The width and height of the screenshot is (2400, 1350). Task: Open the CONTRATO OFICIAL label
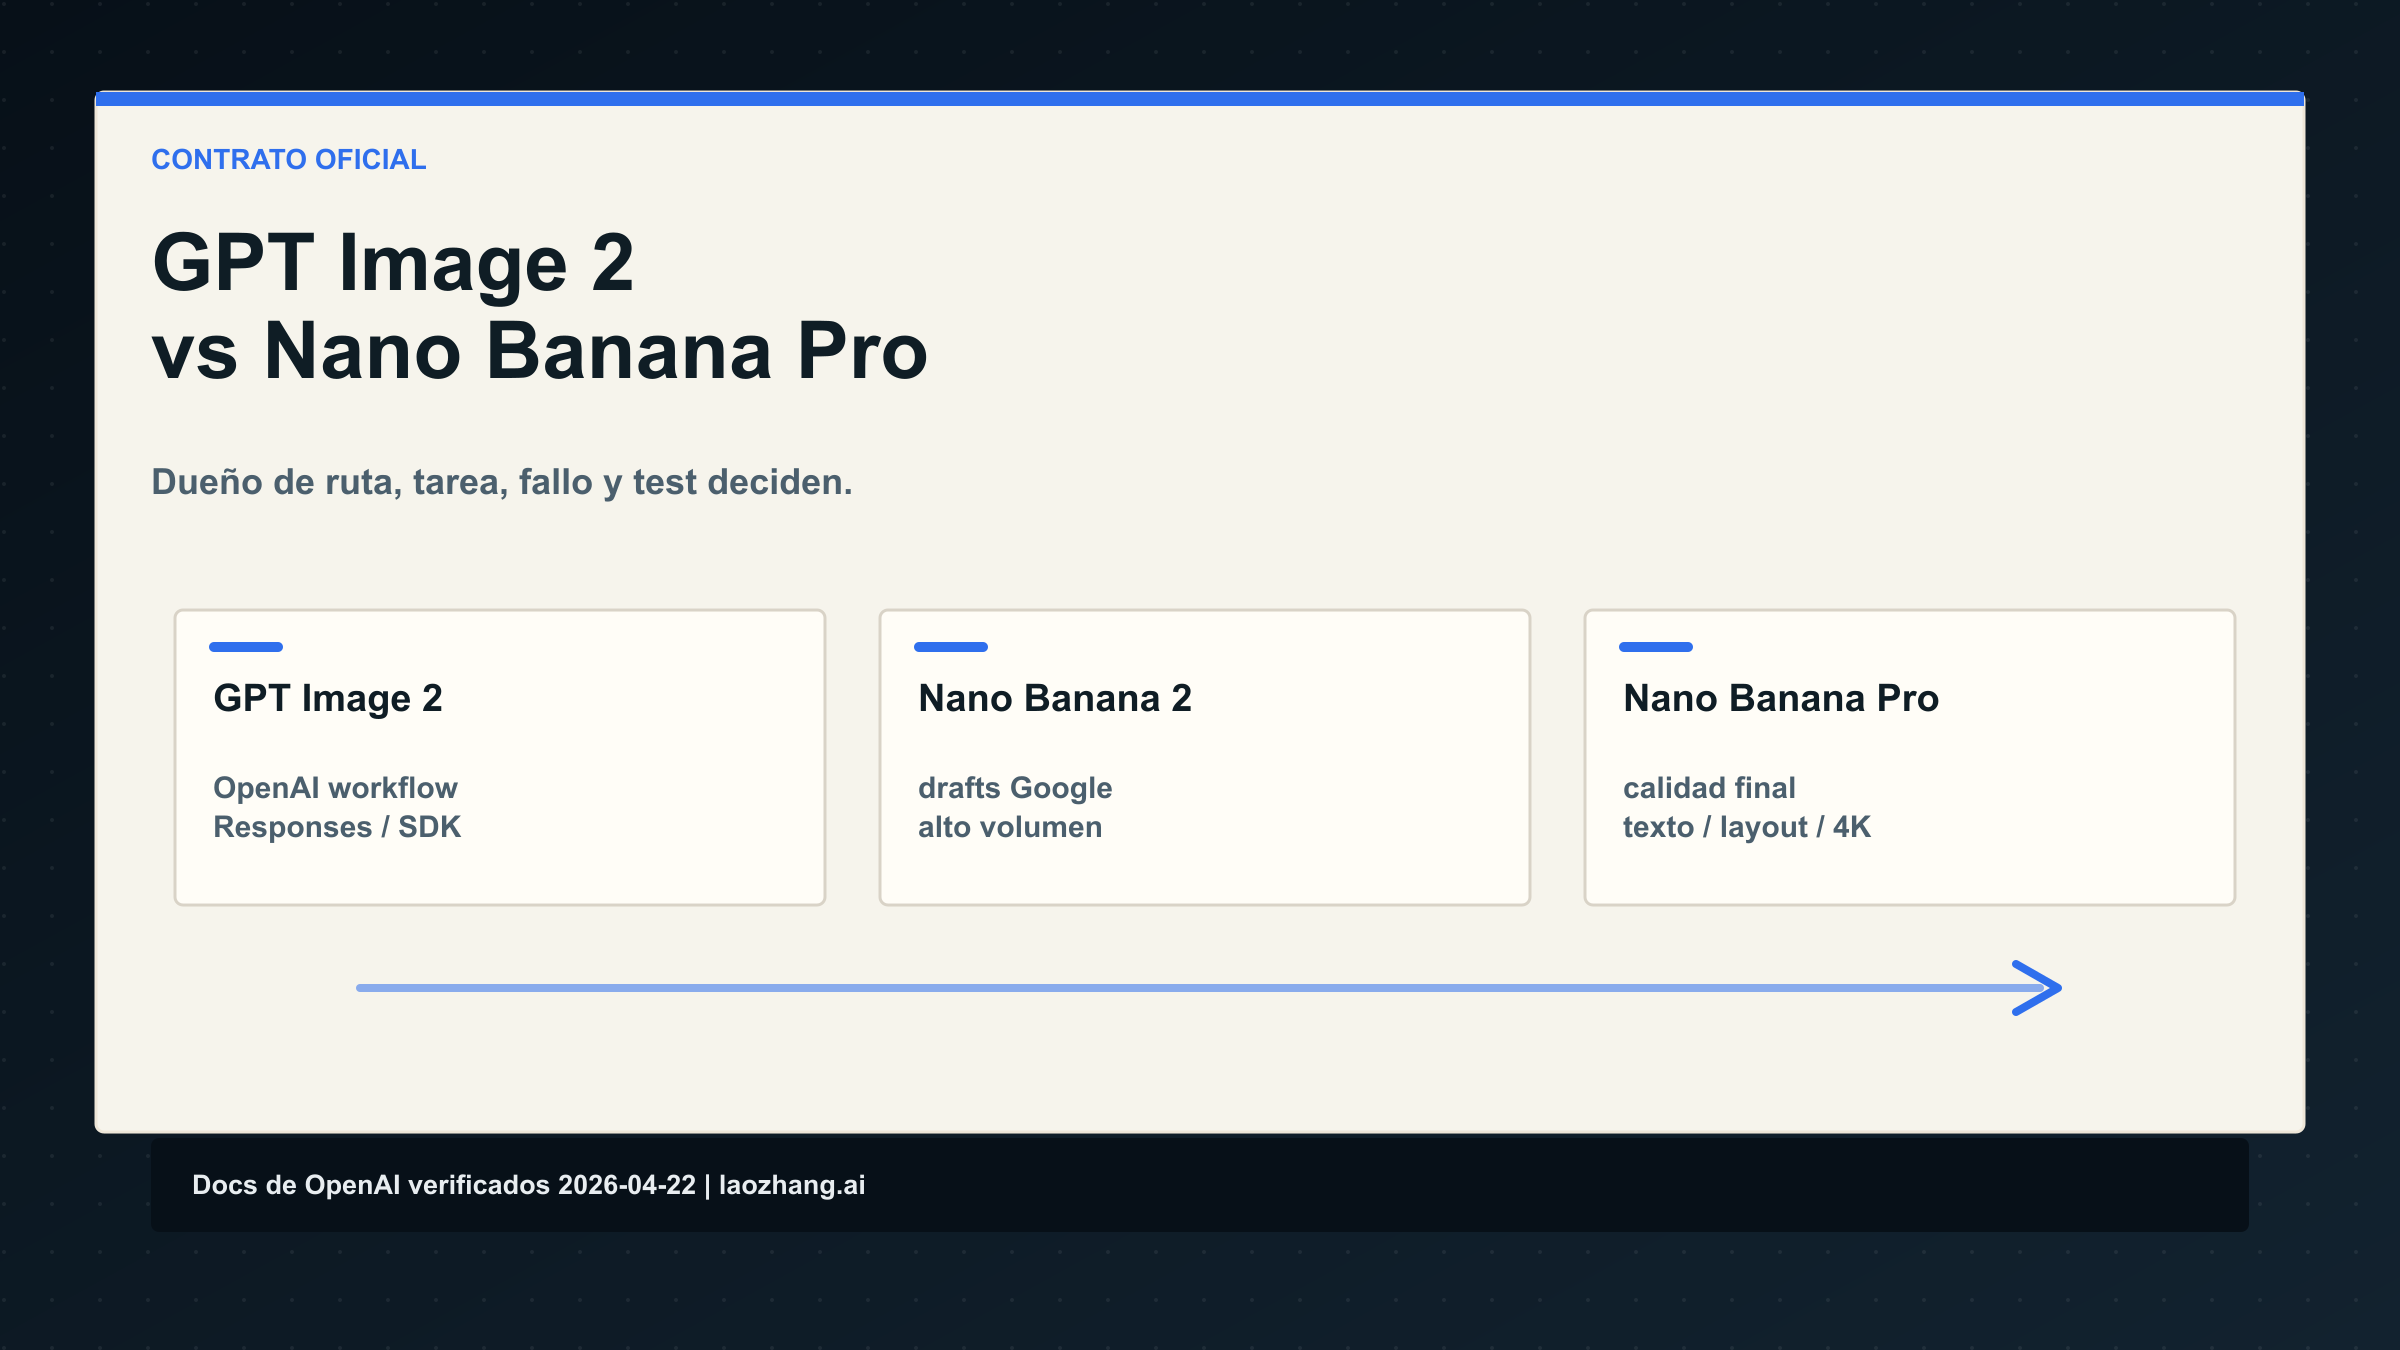tap(288, 159)
